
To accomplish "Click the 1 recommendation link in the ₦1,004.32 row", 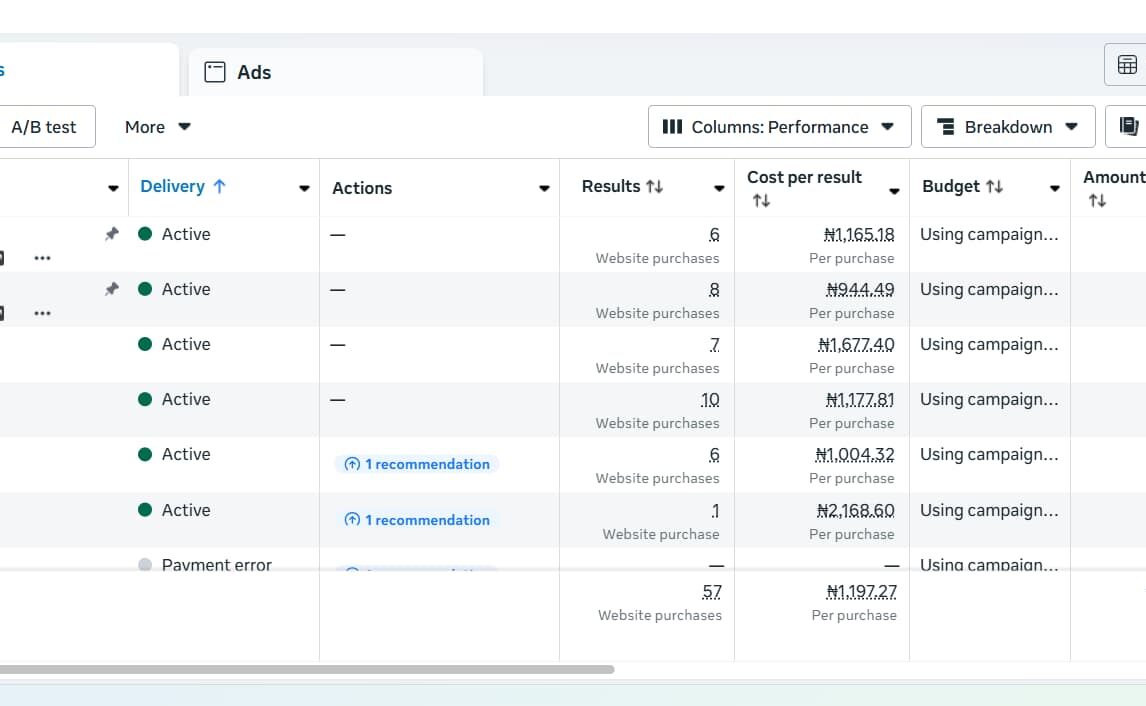I will (417, 464).
